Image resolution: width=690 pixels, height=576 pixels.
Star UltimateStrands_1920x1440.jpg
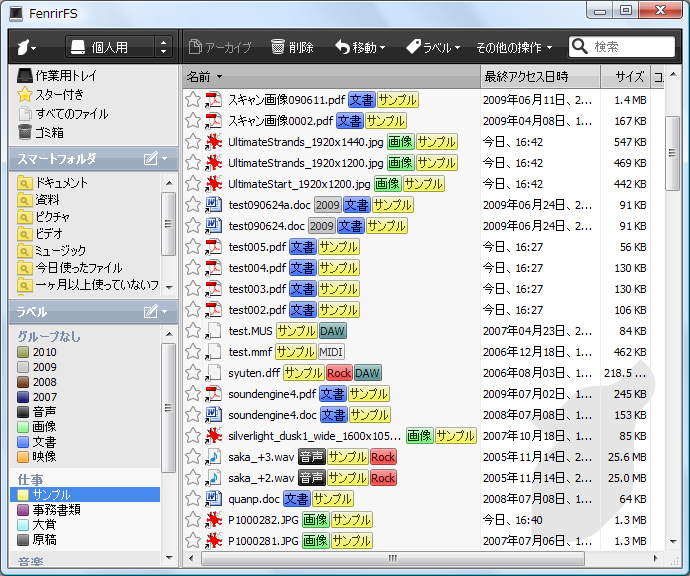point(193,142)
